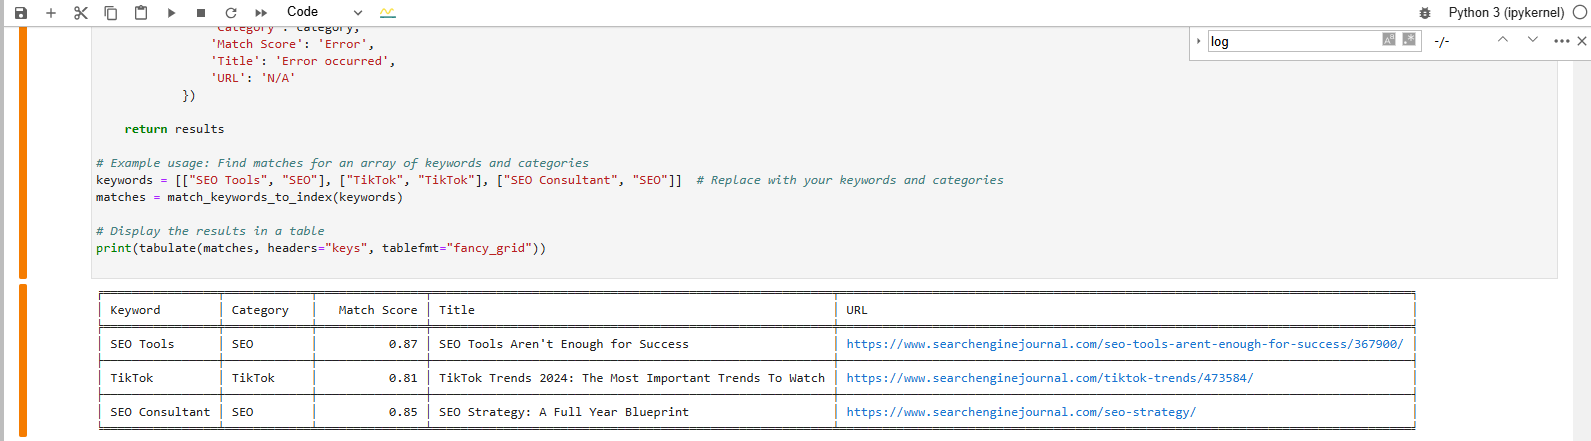
Task: Save the notebook using the disk icon
Action: point(21,13)
